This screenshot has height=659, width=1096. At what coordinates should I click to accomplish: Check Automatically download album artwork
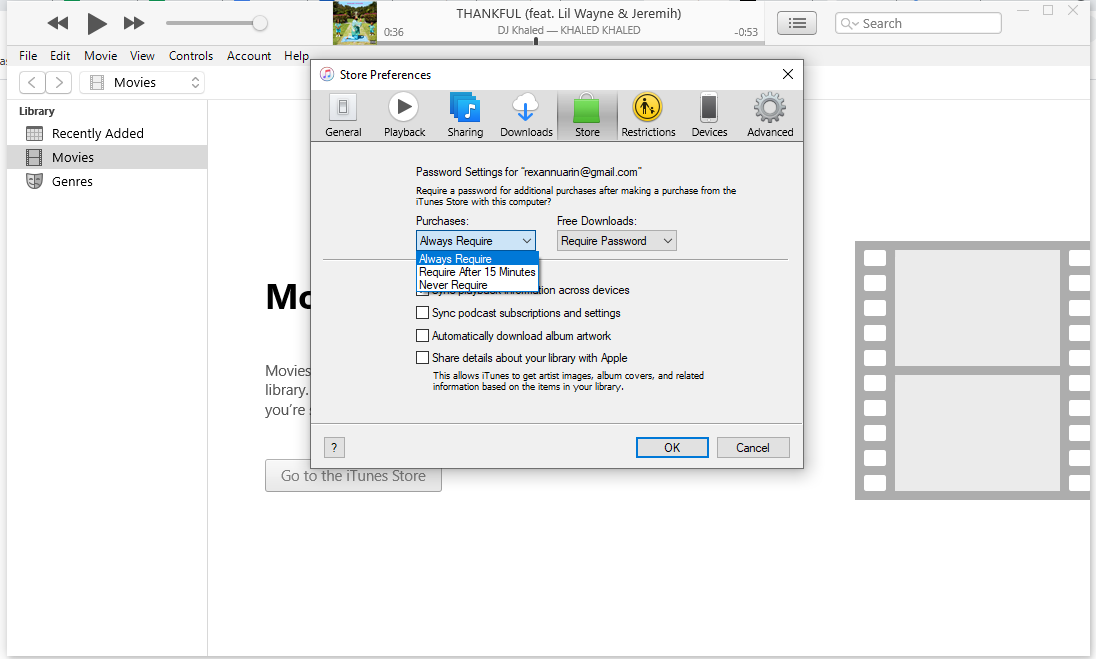(422, 336)
